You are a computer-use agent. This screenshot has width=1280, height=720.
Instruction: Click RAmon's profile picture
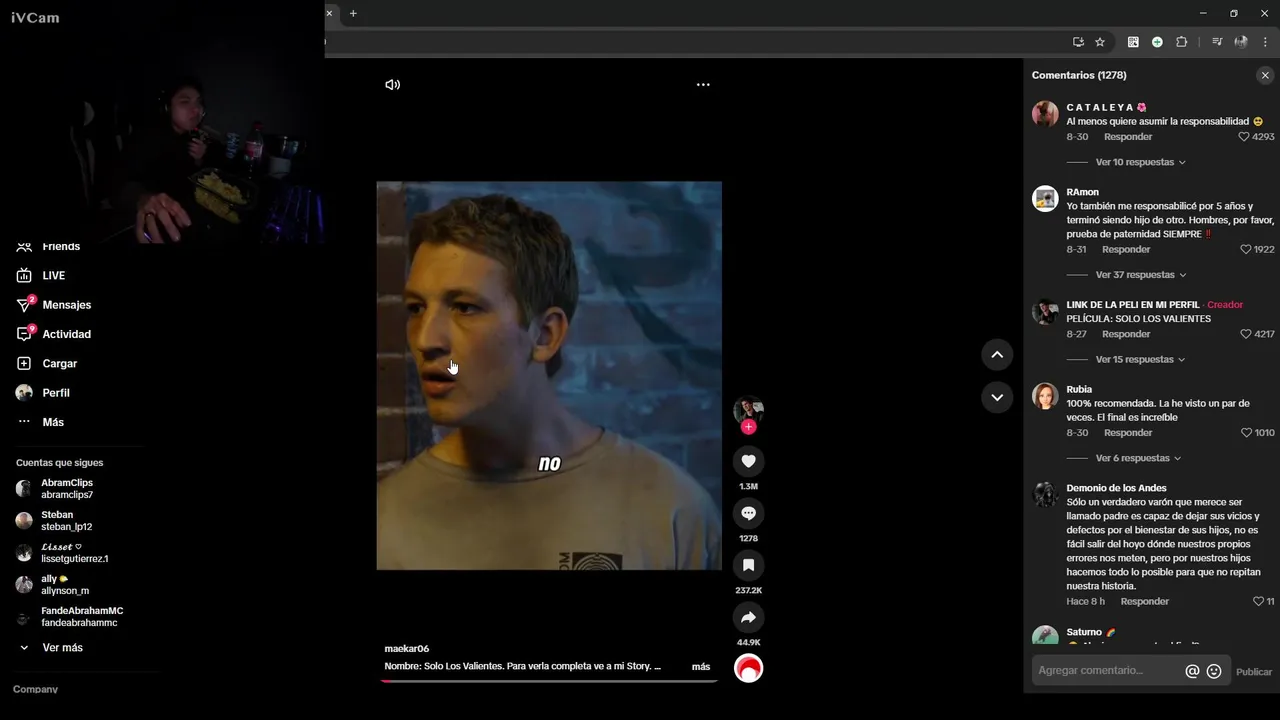tap(1045, 198)
